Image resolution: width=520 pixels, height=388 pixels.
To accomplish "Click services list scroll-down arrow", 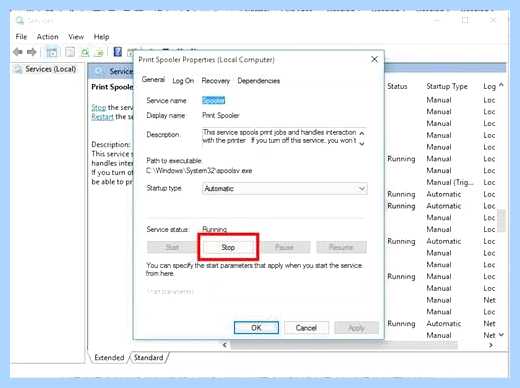I will pos(501,334).
